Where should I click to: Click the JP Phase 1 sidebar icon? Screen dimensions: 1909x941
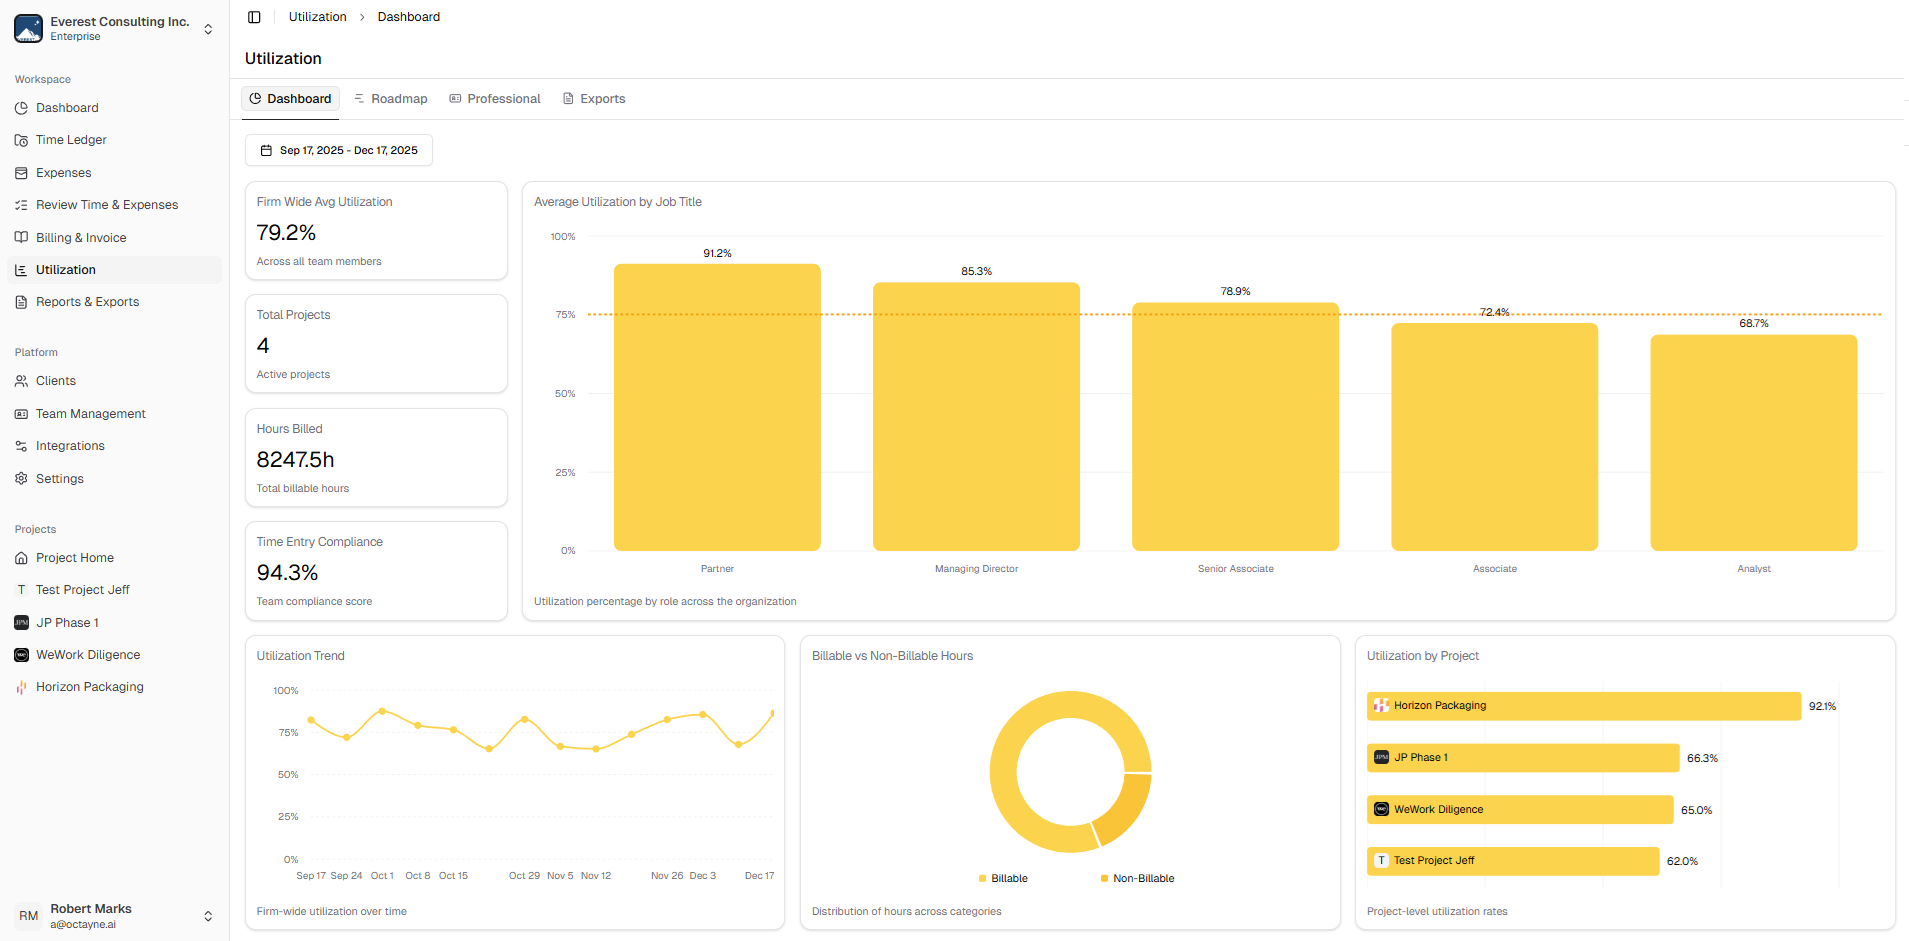(21, 623)
